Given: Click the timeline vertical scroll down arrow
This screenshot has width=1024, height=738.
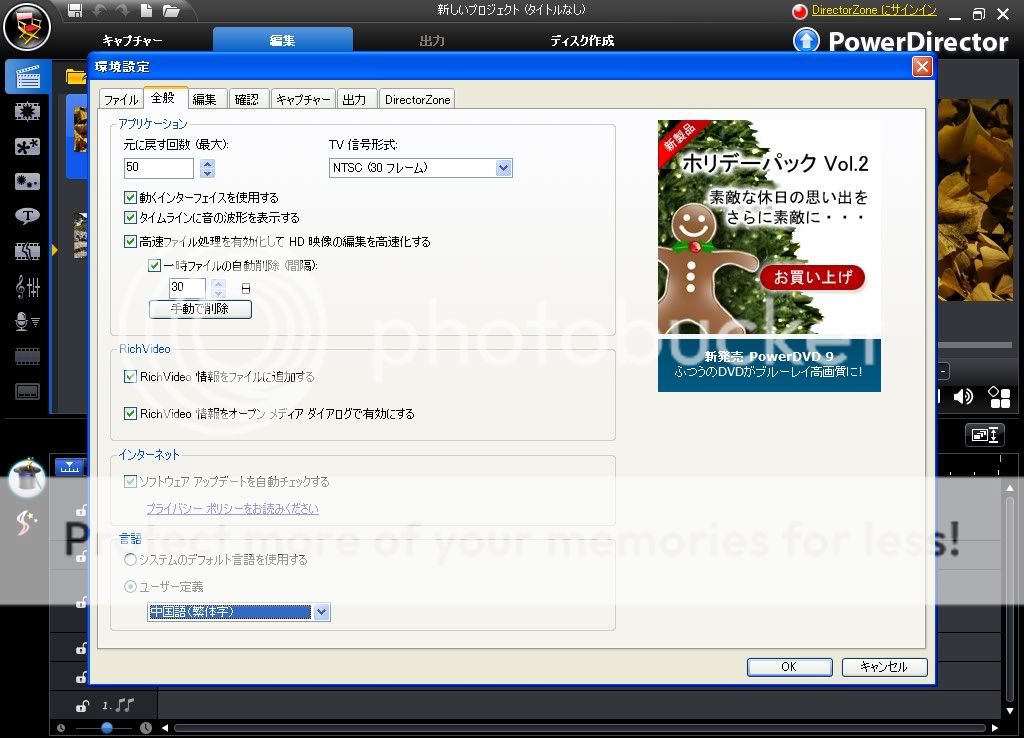Looking at the screenshot, I should click(1010, 711).
